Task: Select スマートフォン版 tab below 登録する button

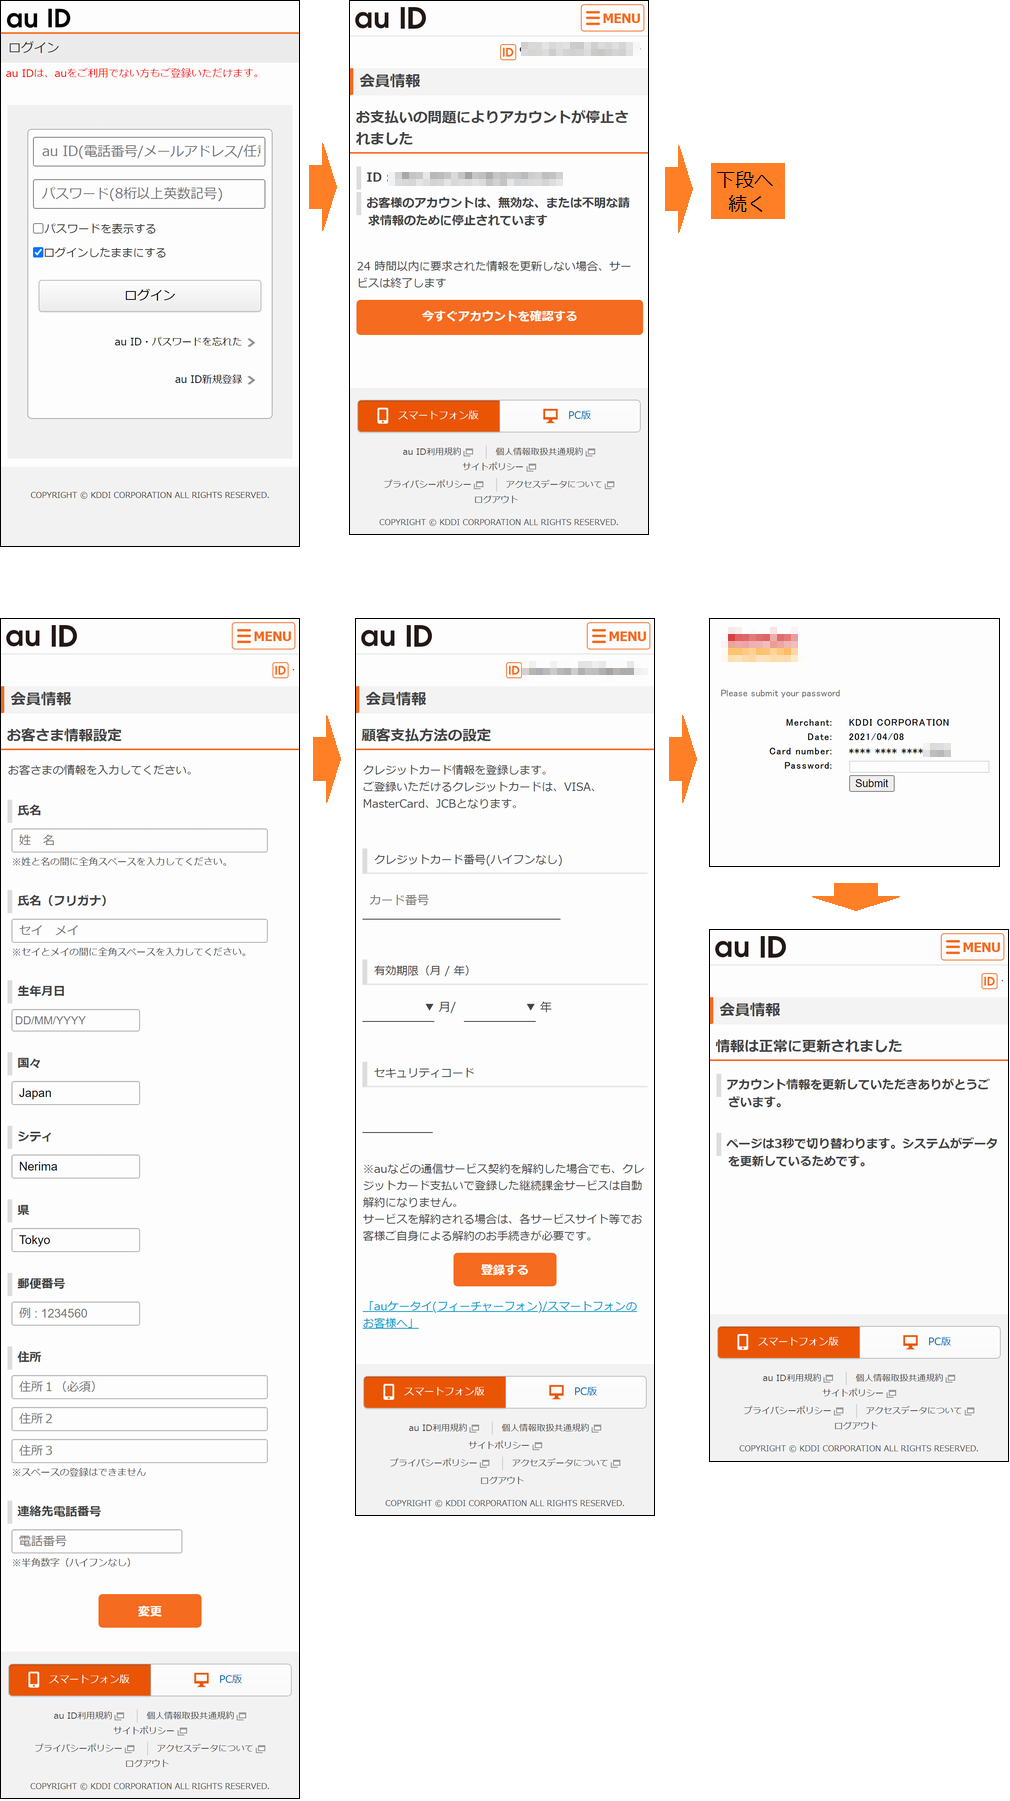Action: point(435,1391)
